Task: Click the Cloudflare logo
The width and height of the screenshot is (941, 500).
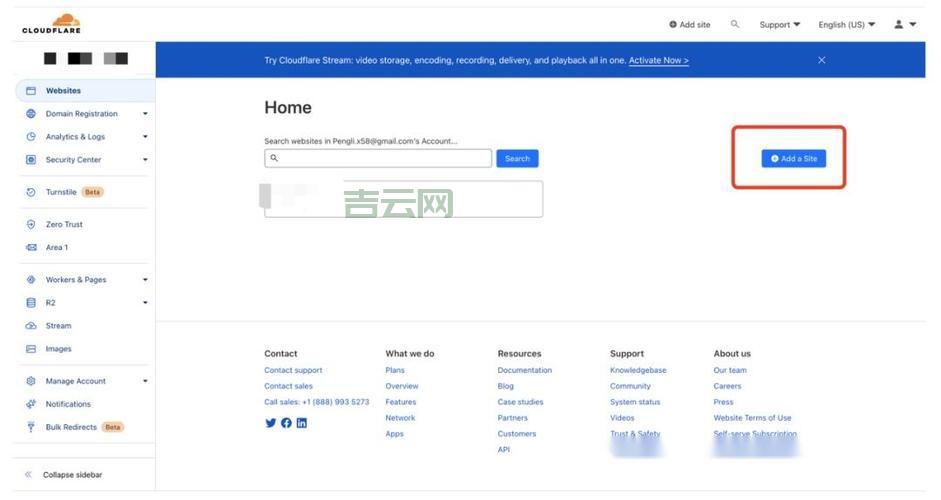Action: 51,24
